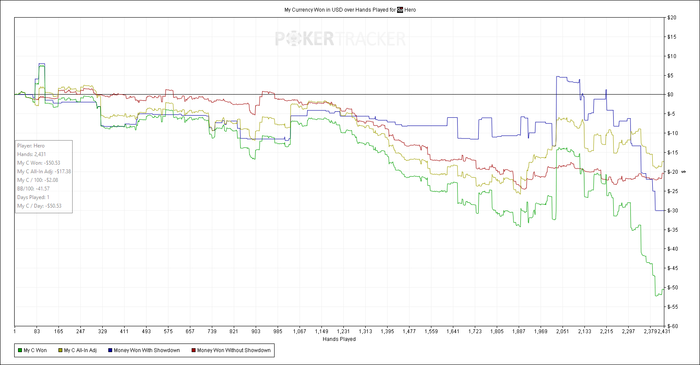Click the 83 tick label on the x-axis
The image size is (700, 365).
pos(37,332)
